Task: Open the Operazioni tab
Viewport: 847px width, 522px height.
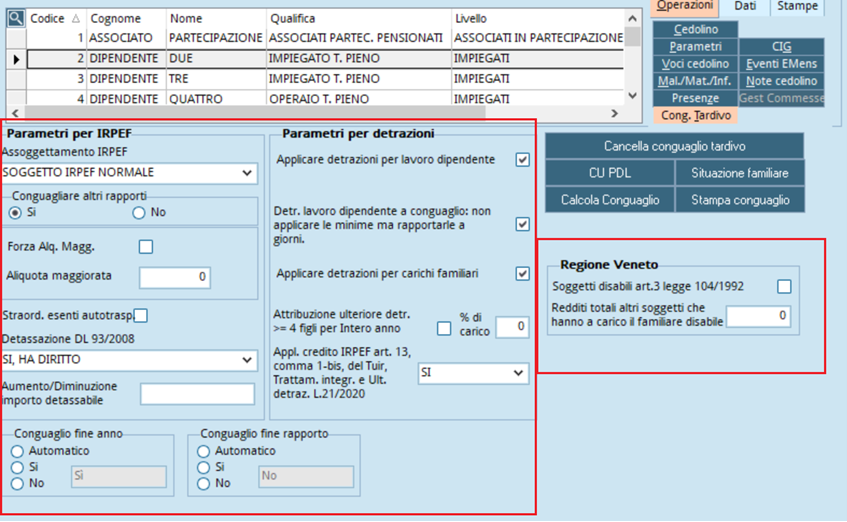Action: 685,6
